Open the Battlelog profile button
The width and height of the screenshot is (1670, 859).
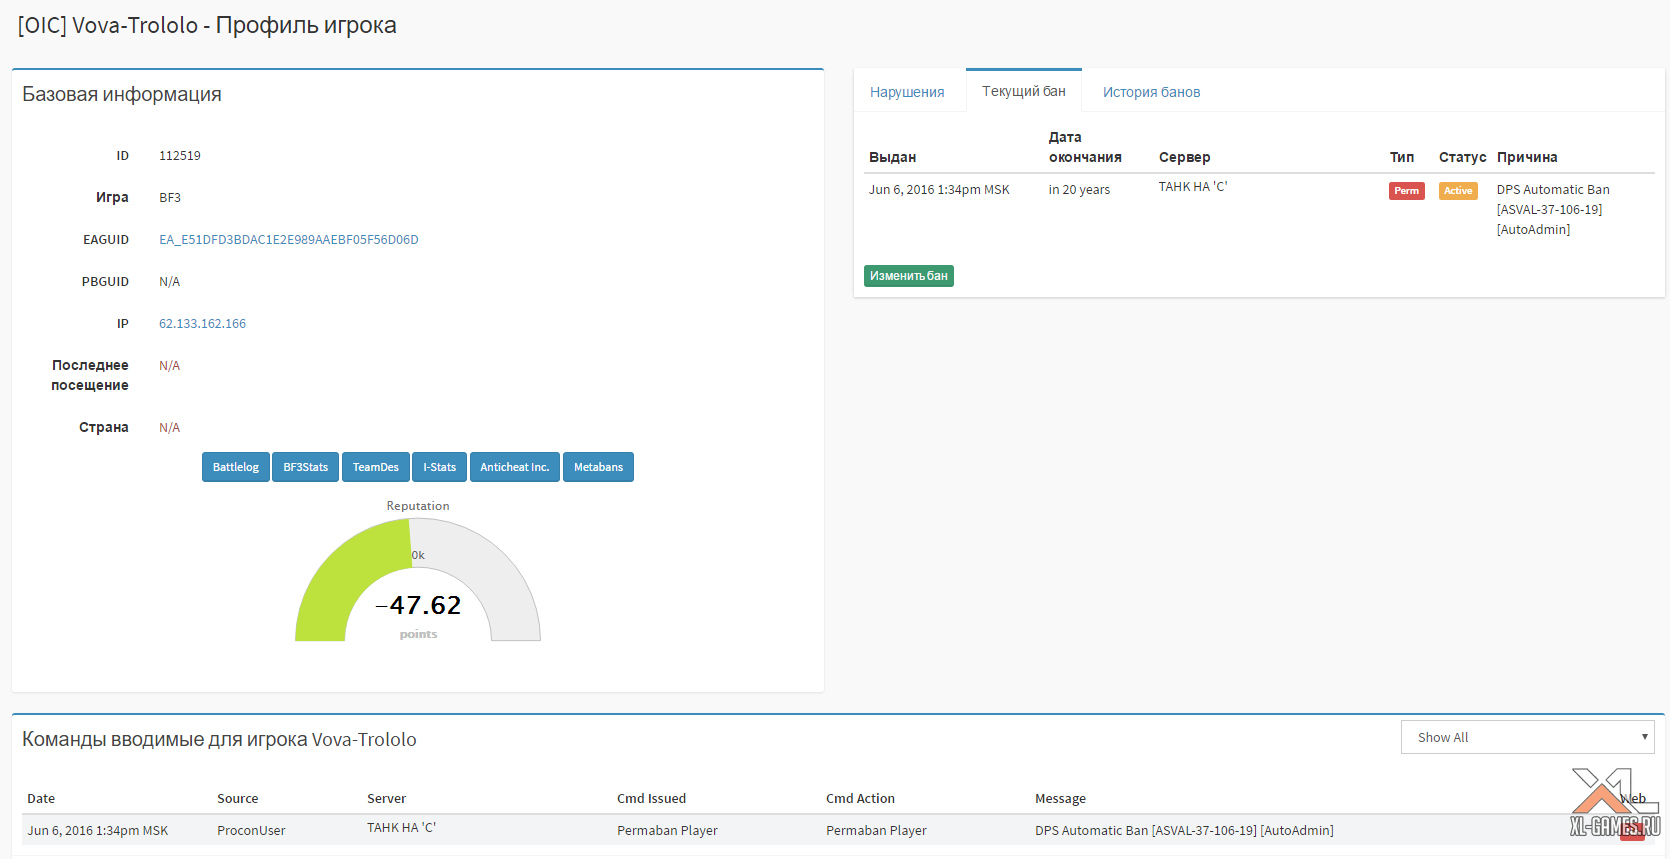235,467
